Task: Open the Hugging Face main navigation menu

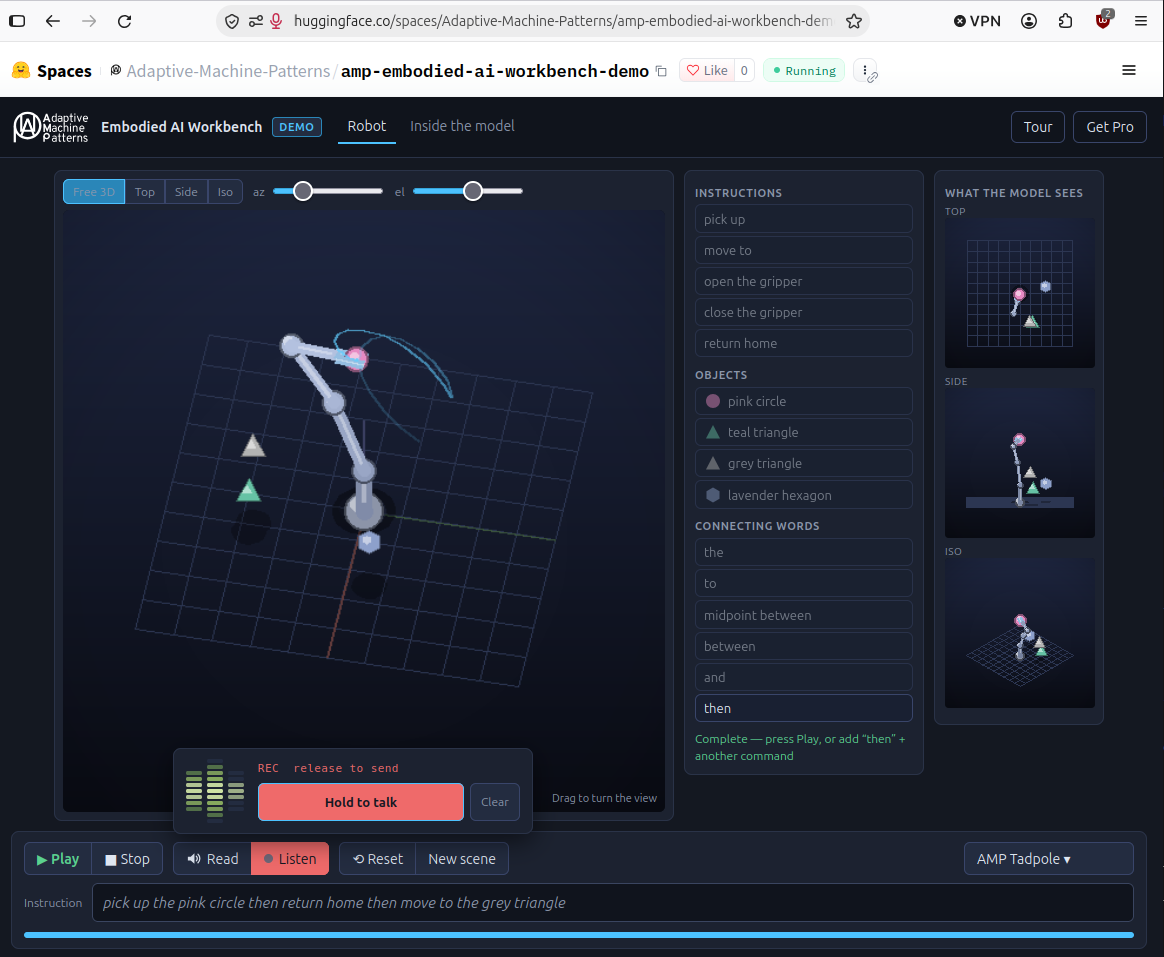Action: click(x=1128, y=71)
